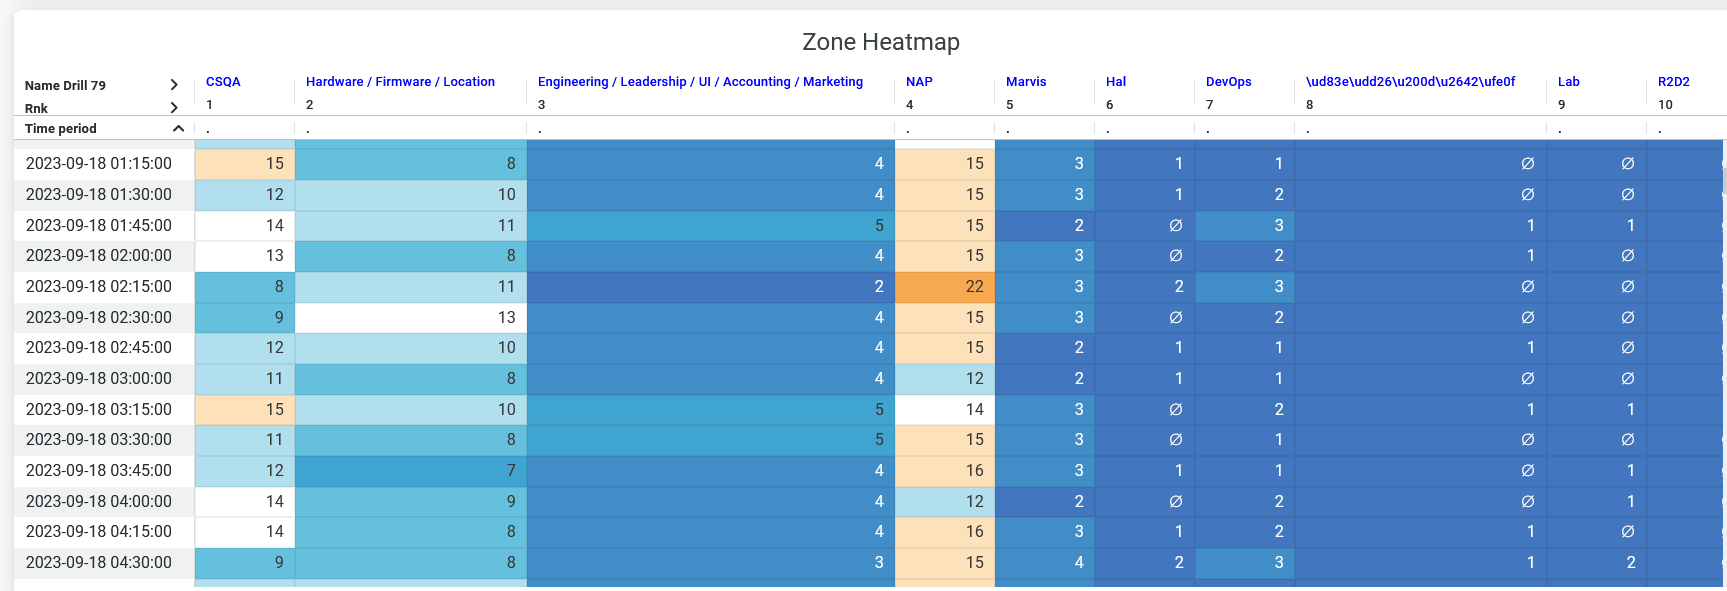The height and width of the screenshot is (591, 1727).
Task: Collapse the Time period sort arrow
Action: 178,128
